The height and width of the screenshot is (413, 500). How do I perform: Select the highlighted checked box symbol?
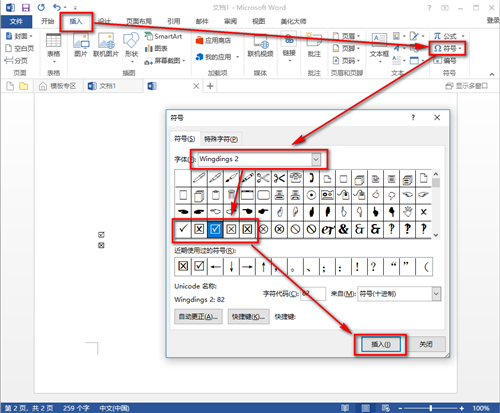tap(215, 229)
